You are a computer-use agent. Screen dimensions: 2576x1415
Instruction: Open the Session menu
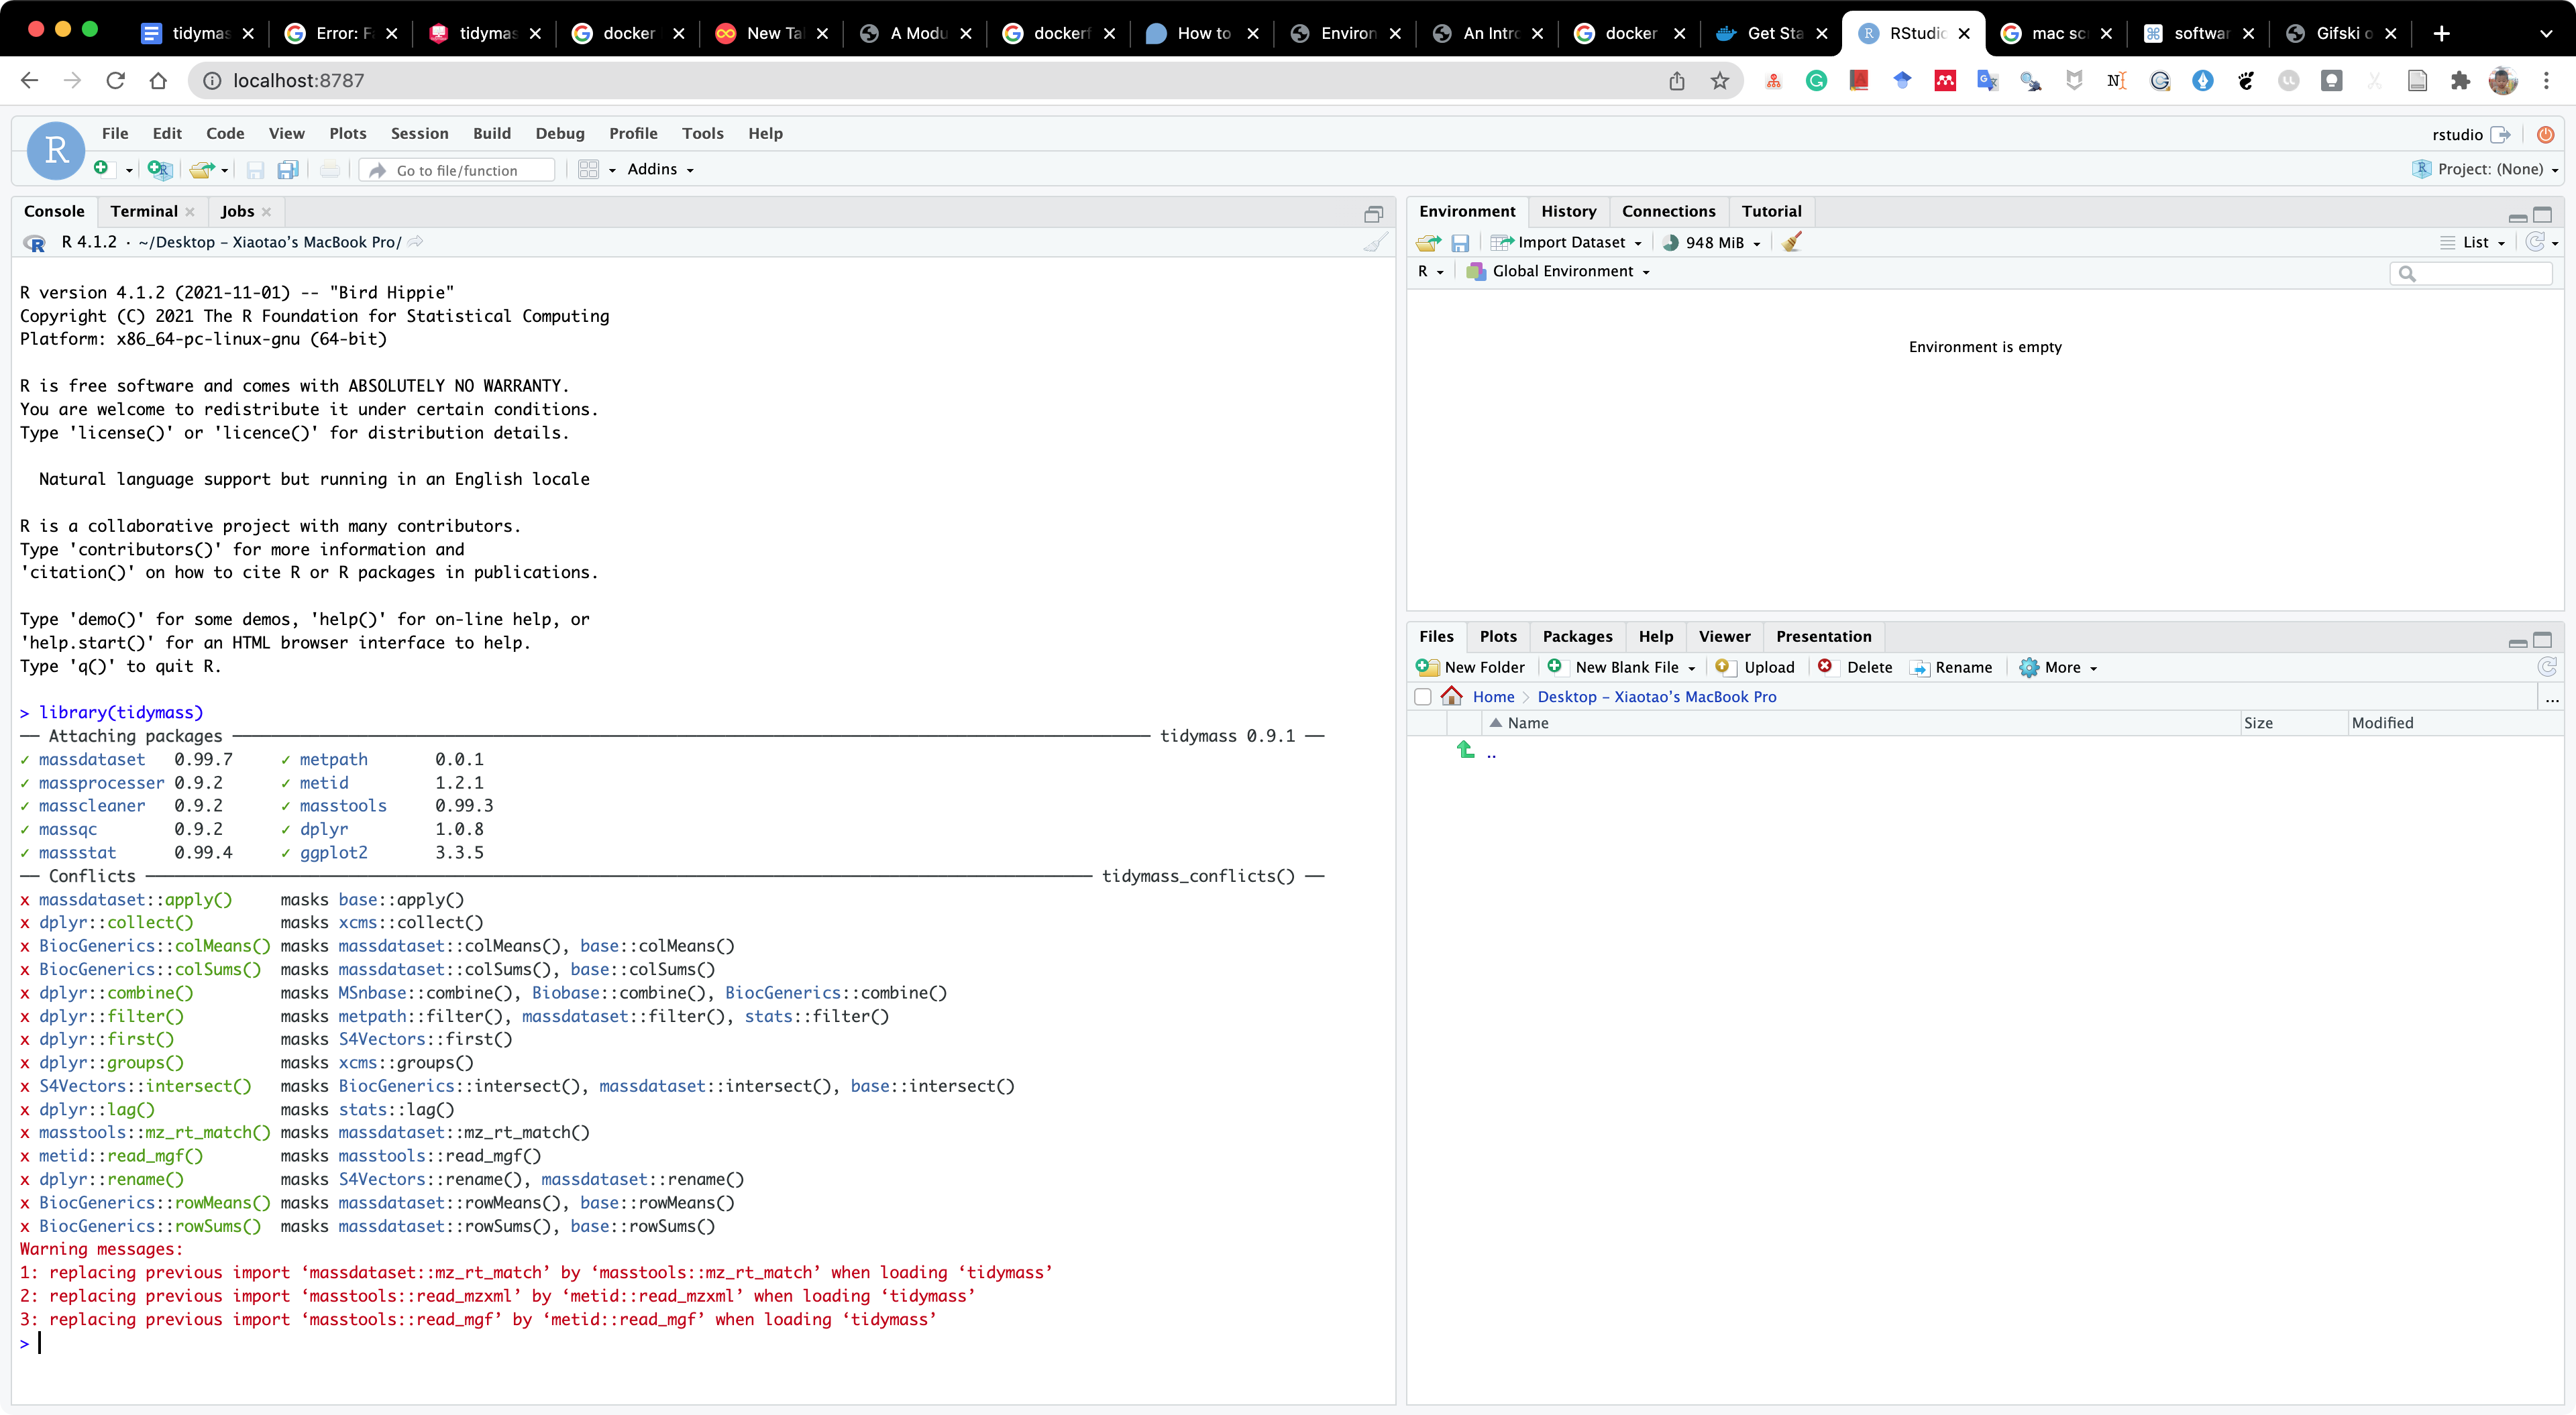tap(419, 133)
